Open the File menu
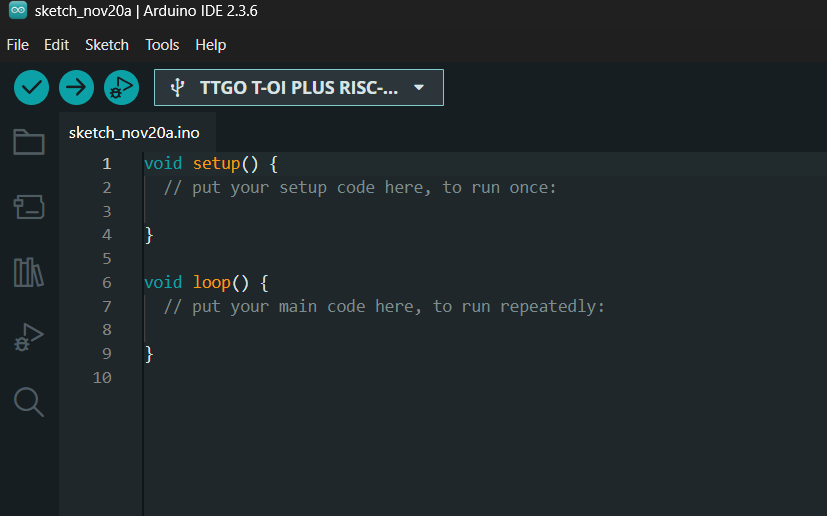Image resolution: width=827 pixels, height=516 pixels. (x=17, y=45)
